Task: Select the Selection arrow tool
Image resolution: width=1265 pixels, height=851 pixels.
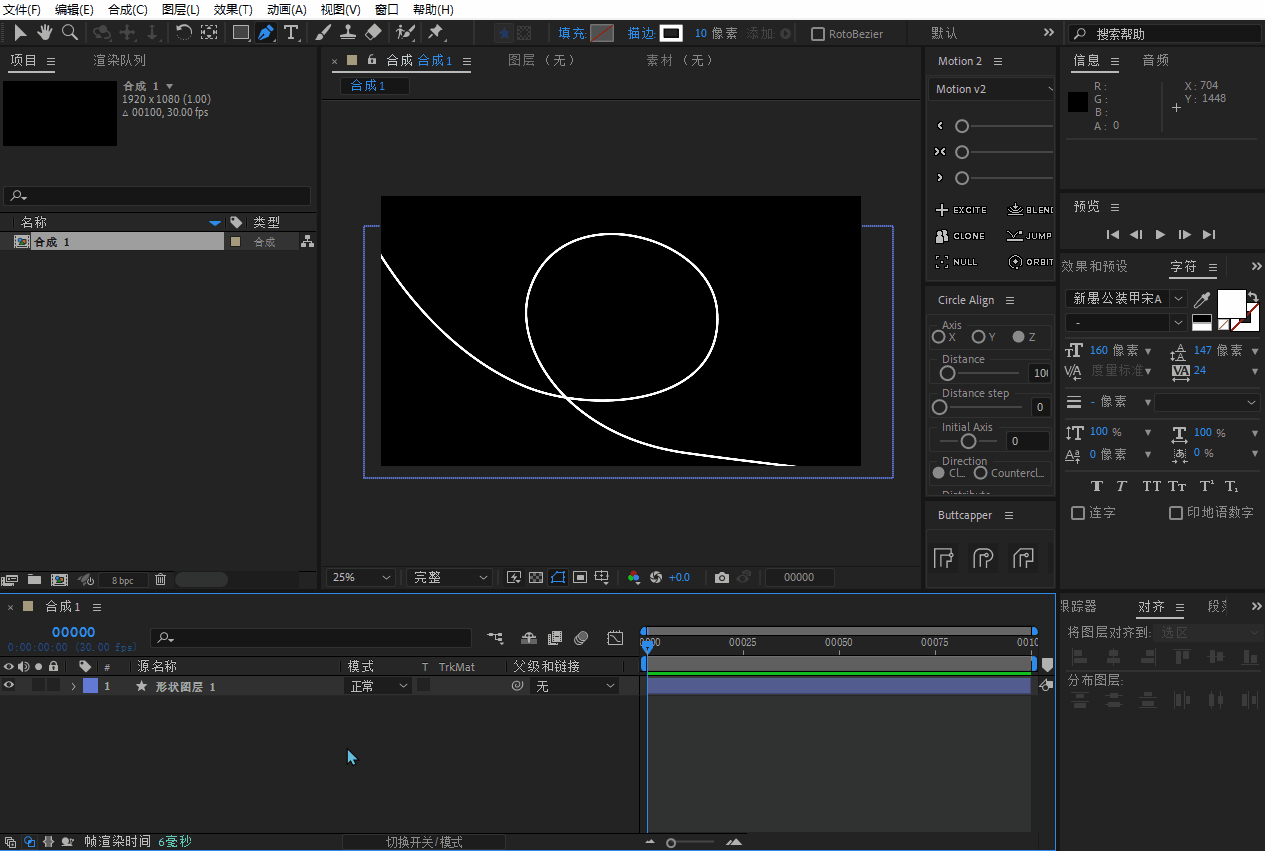Action: point(20,33)
